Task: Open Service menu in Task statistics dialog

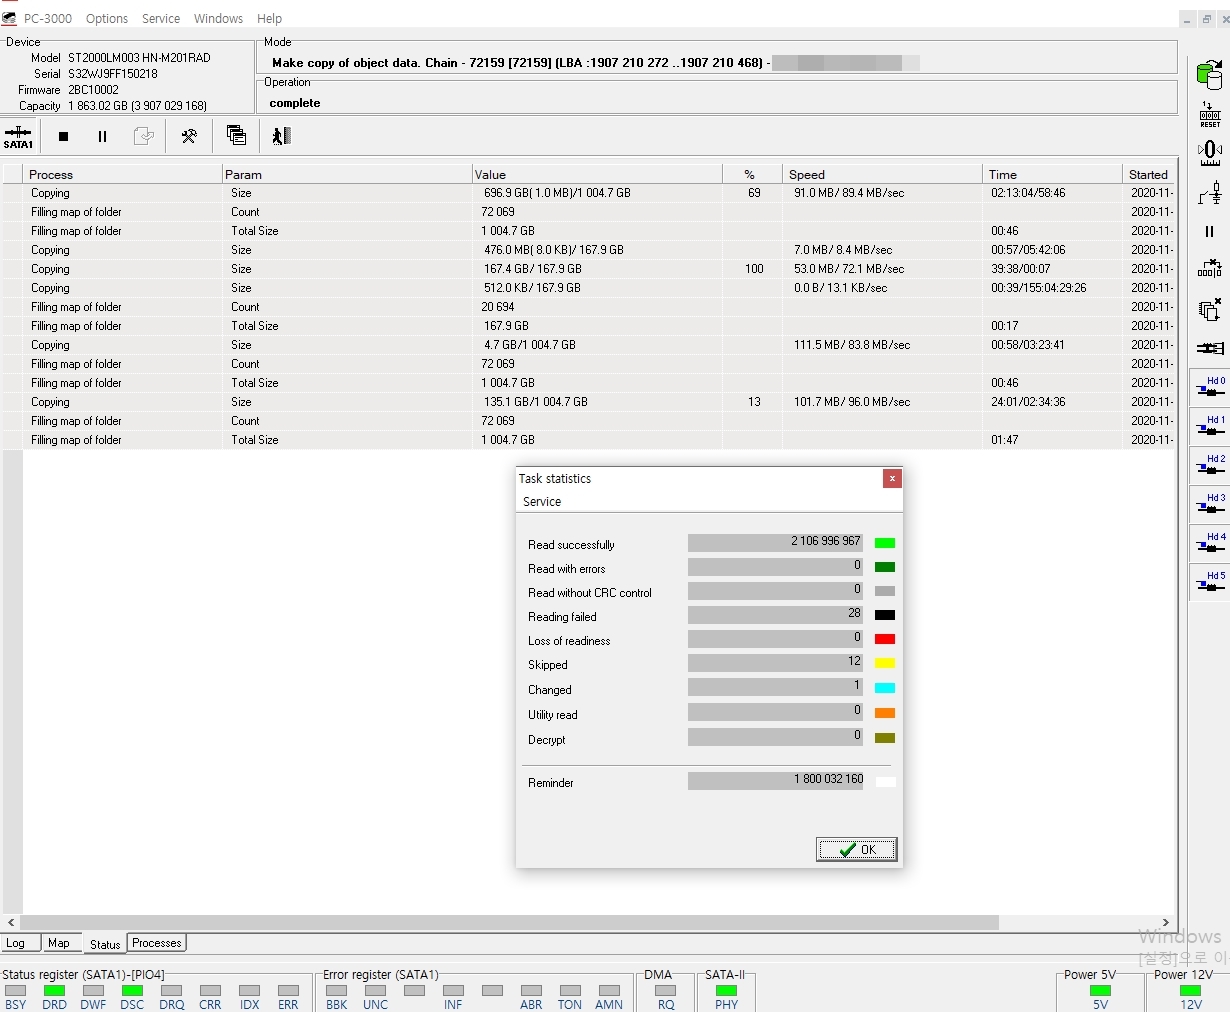Action: (x=542, y=502)
